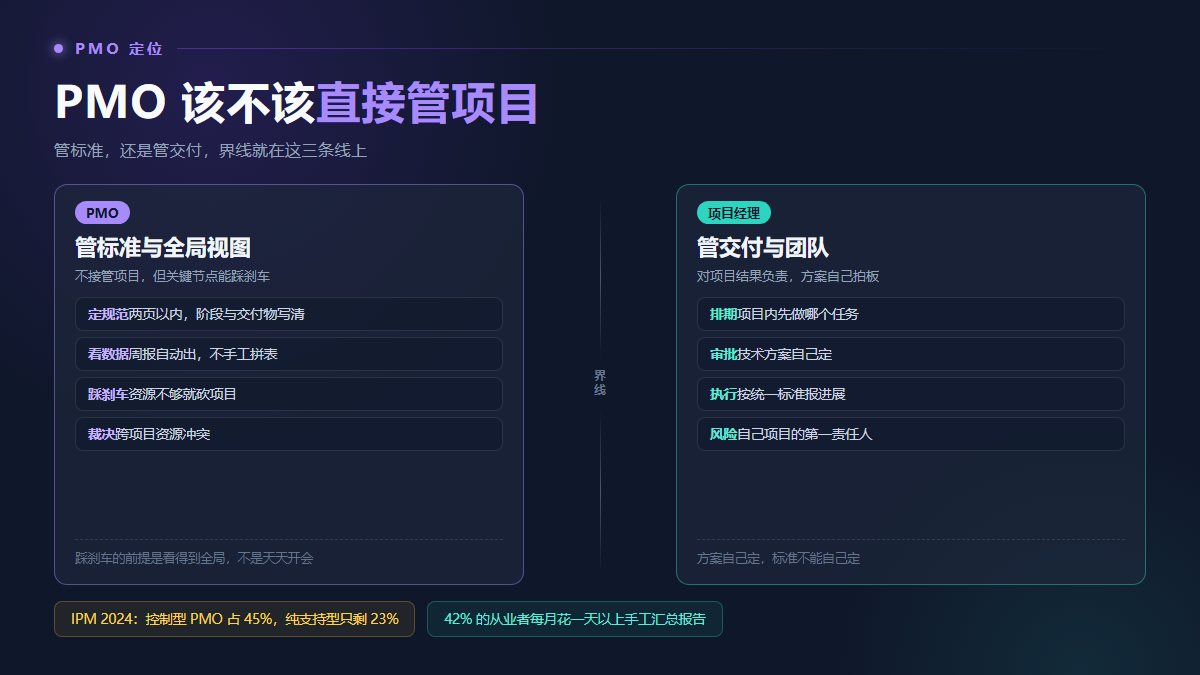Click the '界线' divider label
This screenshot has height=675, width=1200.
[600, 383]
